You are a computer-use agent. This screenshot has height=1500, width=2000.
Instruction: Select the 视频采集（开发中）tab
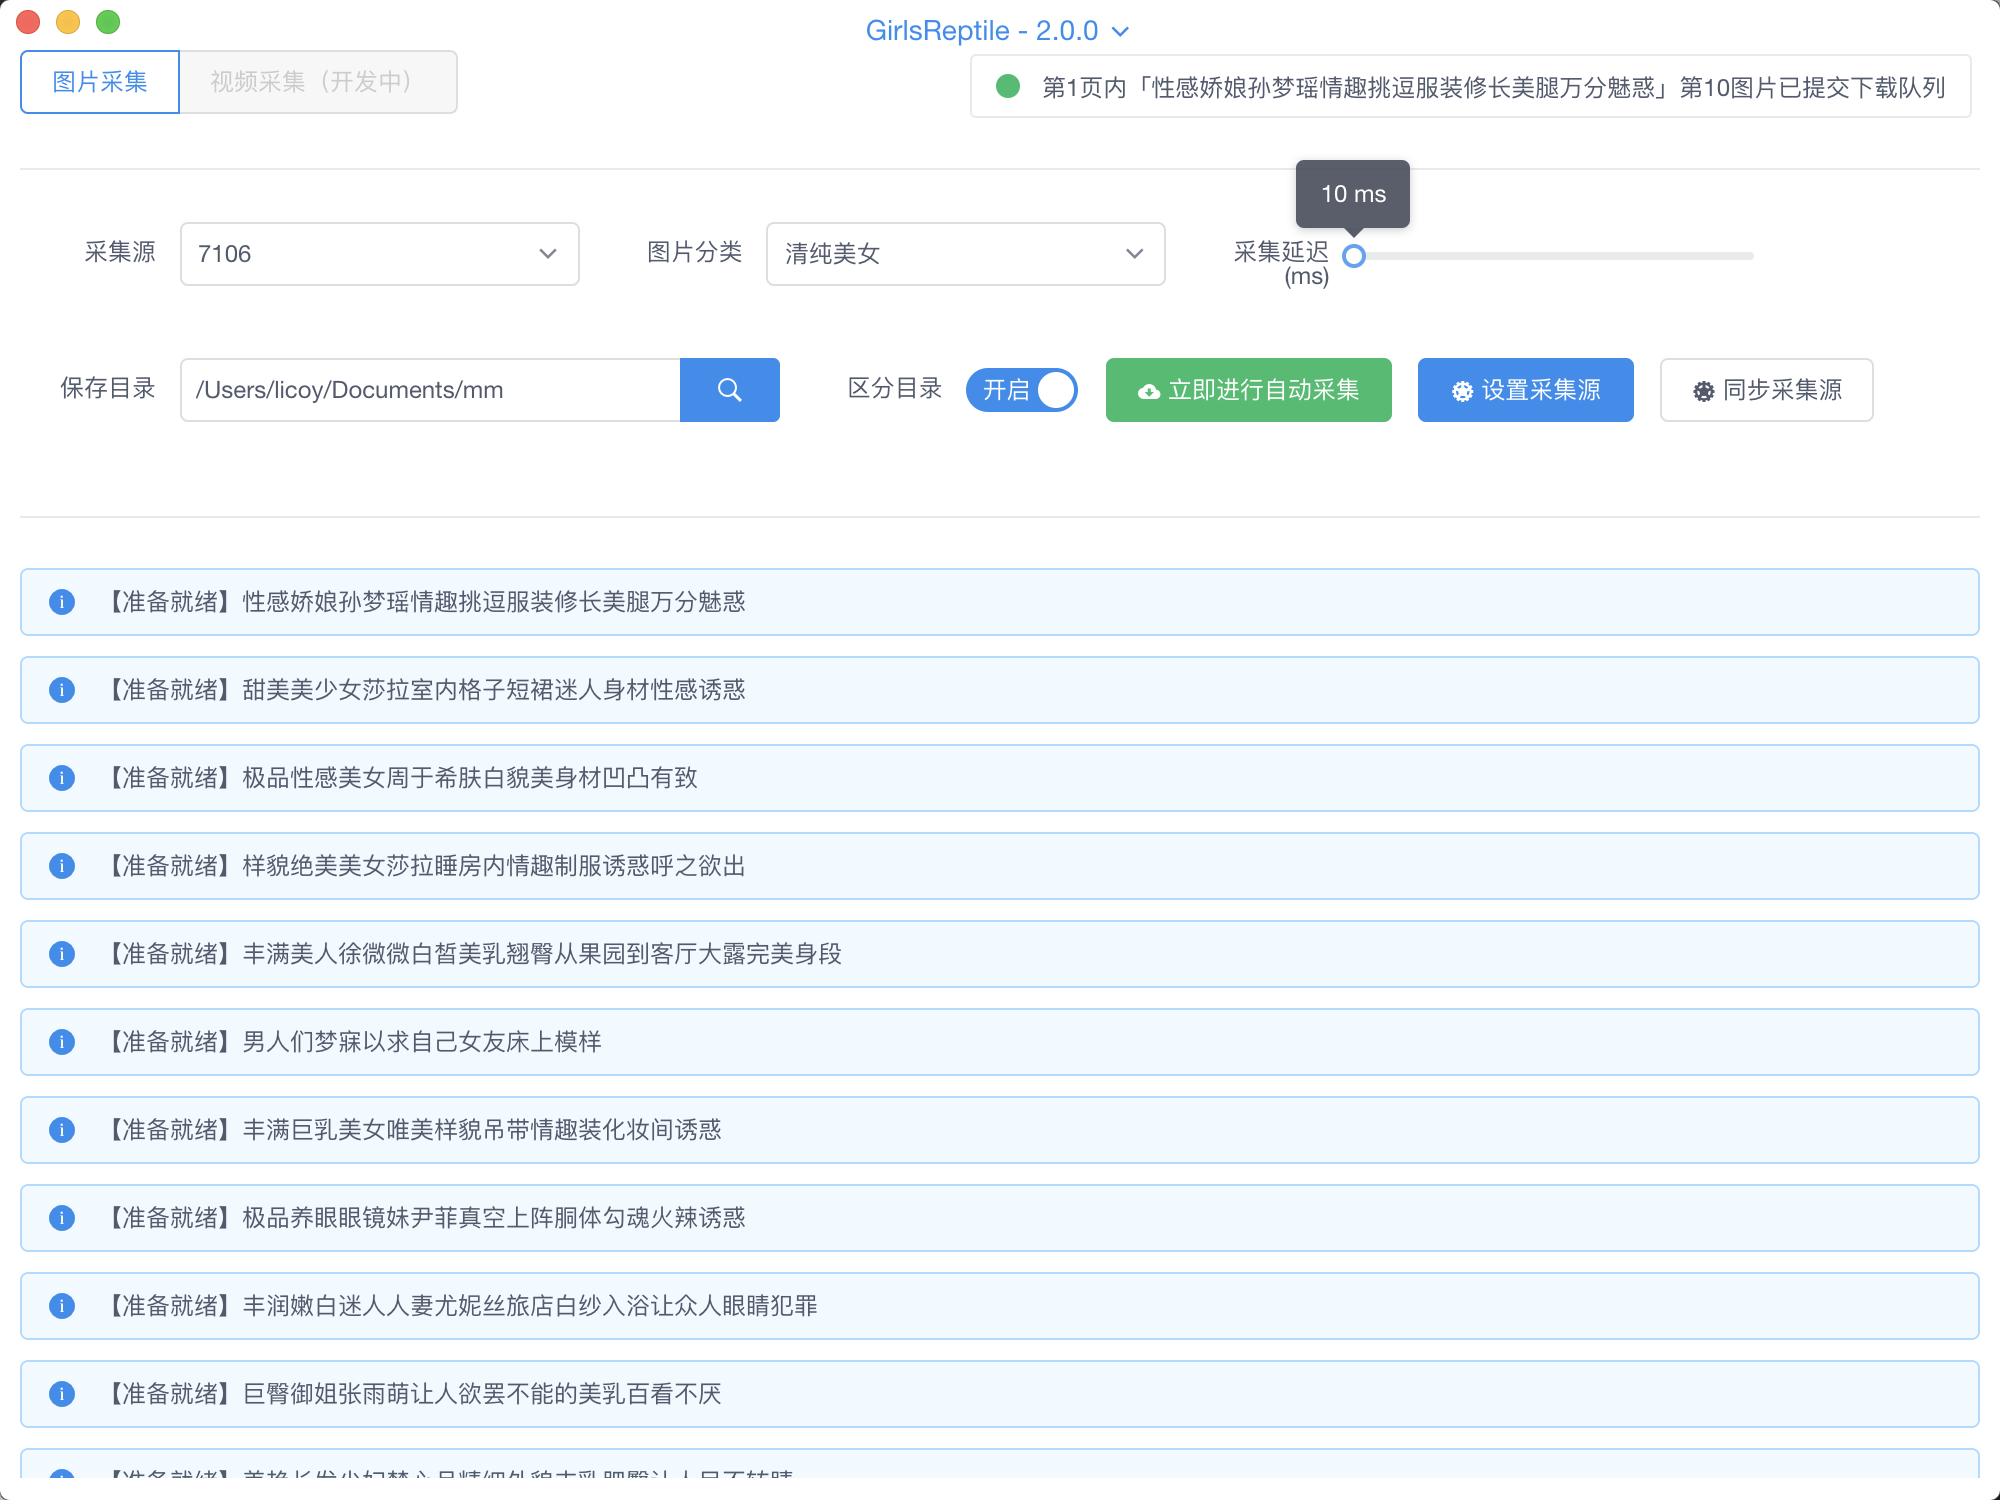click(318, 82)
